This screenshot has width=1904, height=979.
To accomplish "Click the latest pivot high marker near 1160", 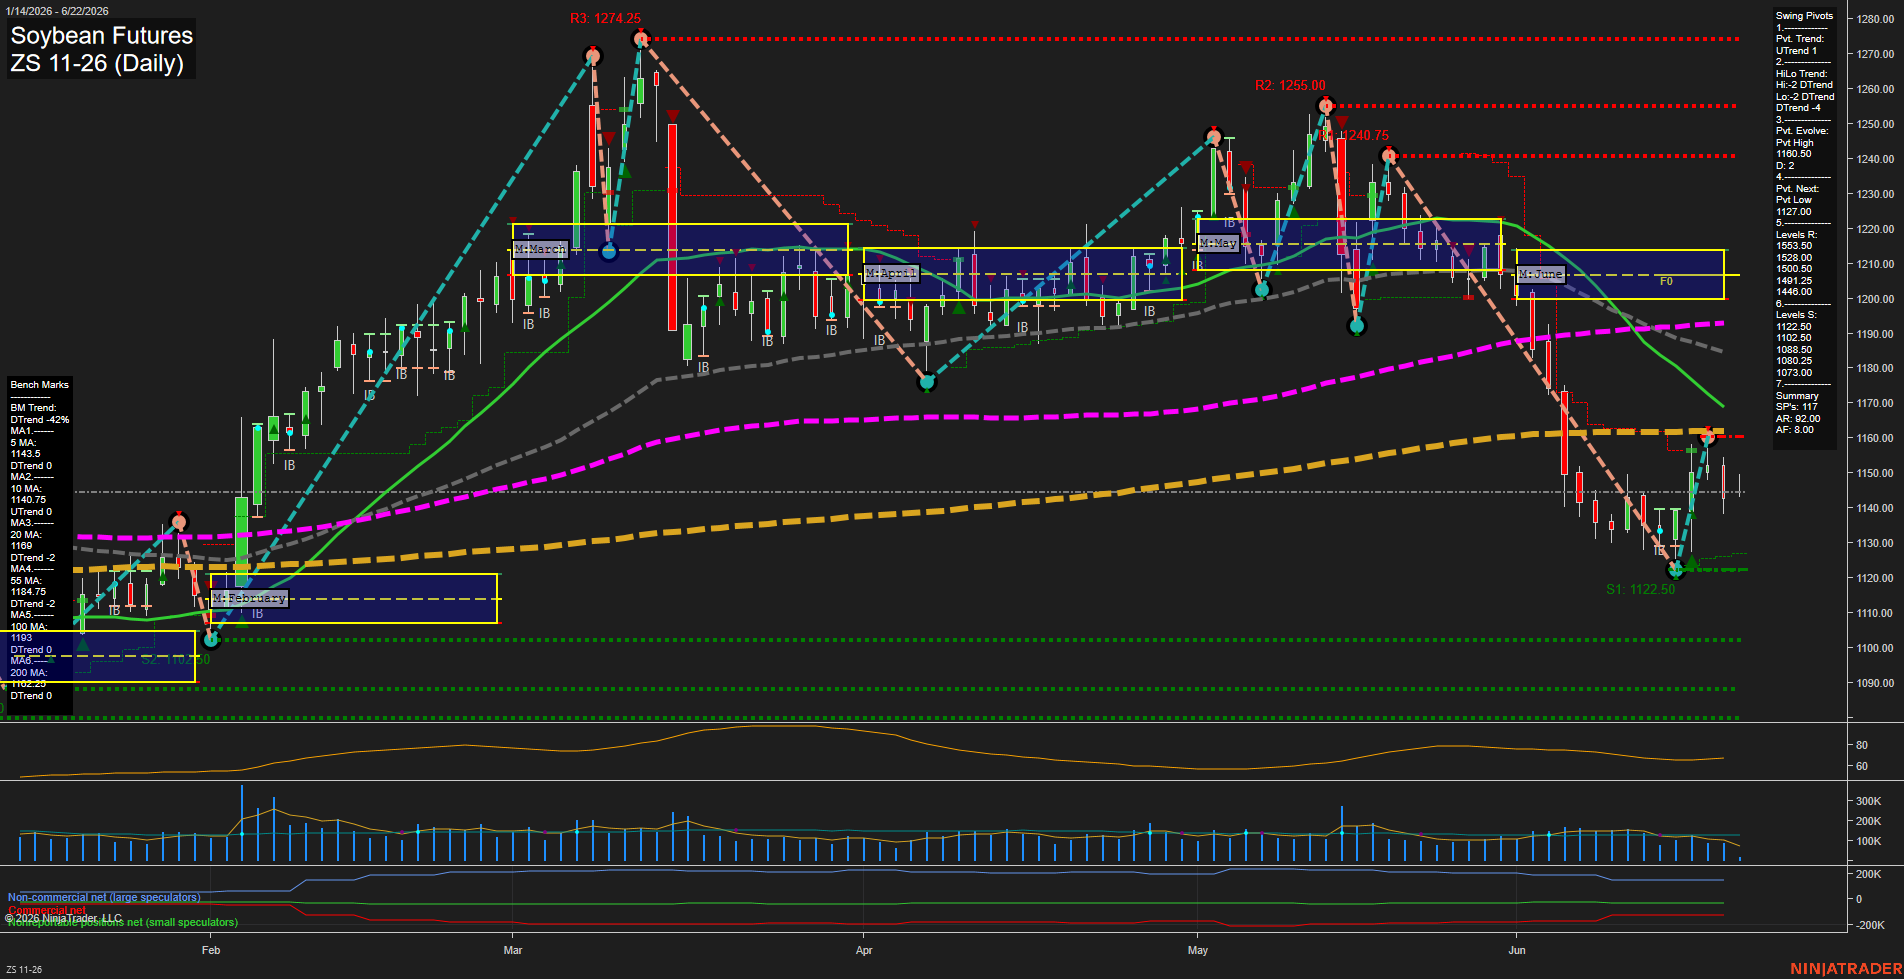I will (x=1708, y=436).
